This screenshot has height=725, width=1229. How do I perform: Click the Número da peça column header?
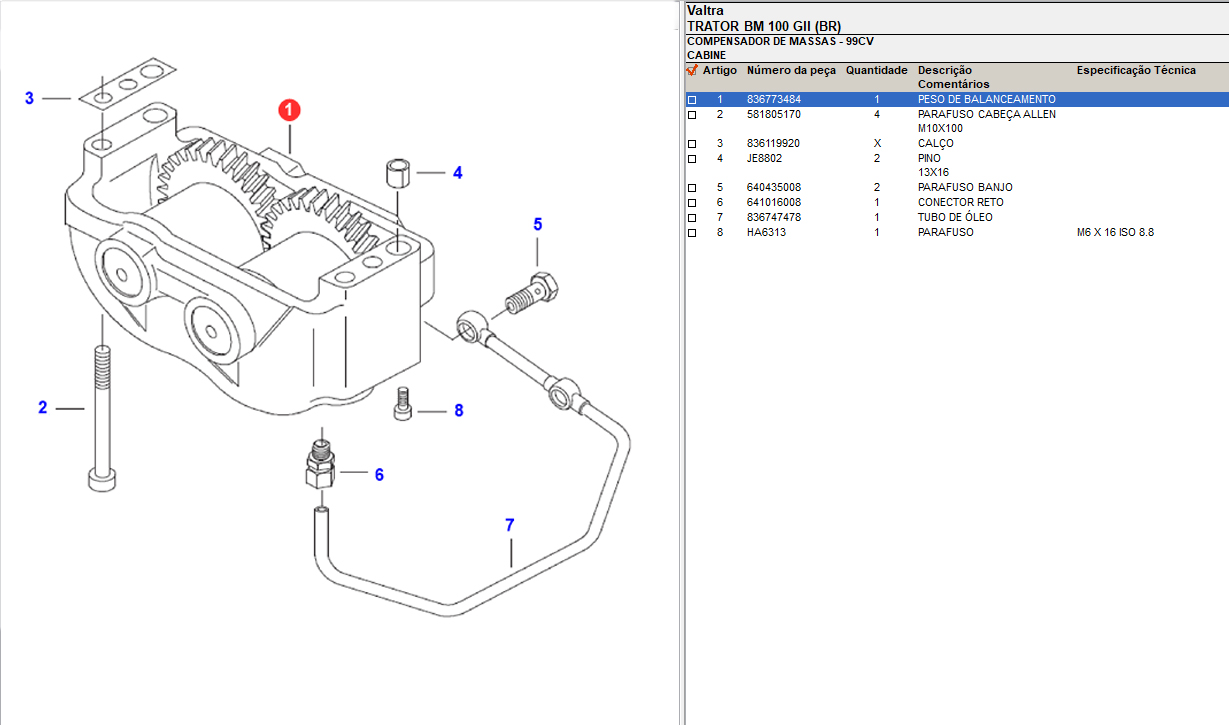pyautogui.click(x=791, y=71)
